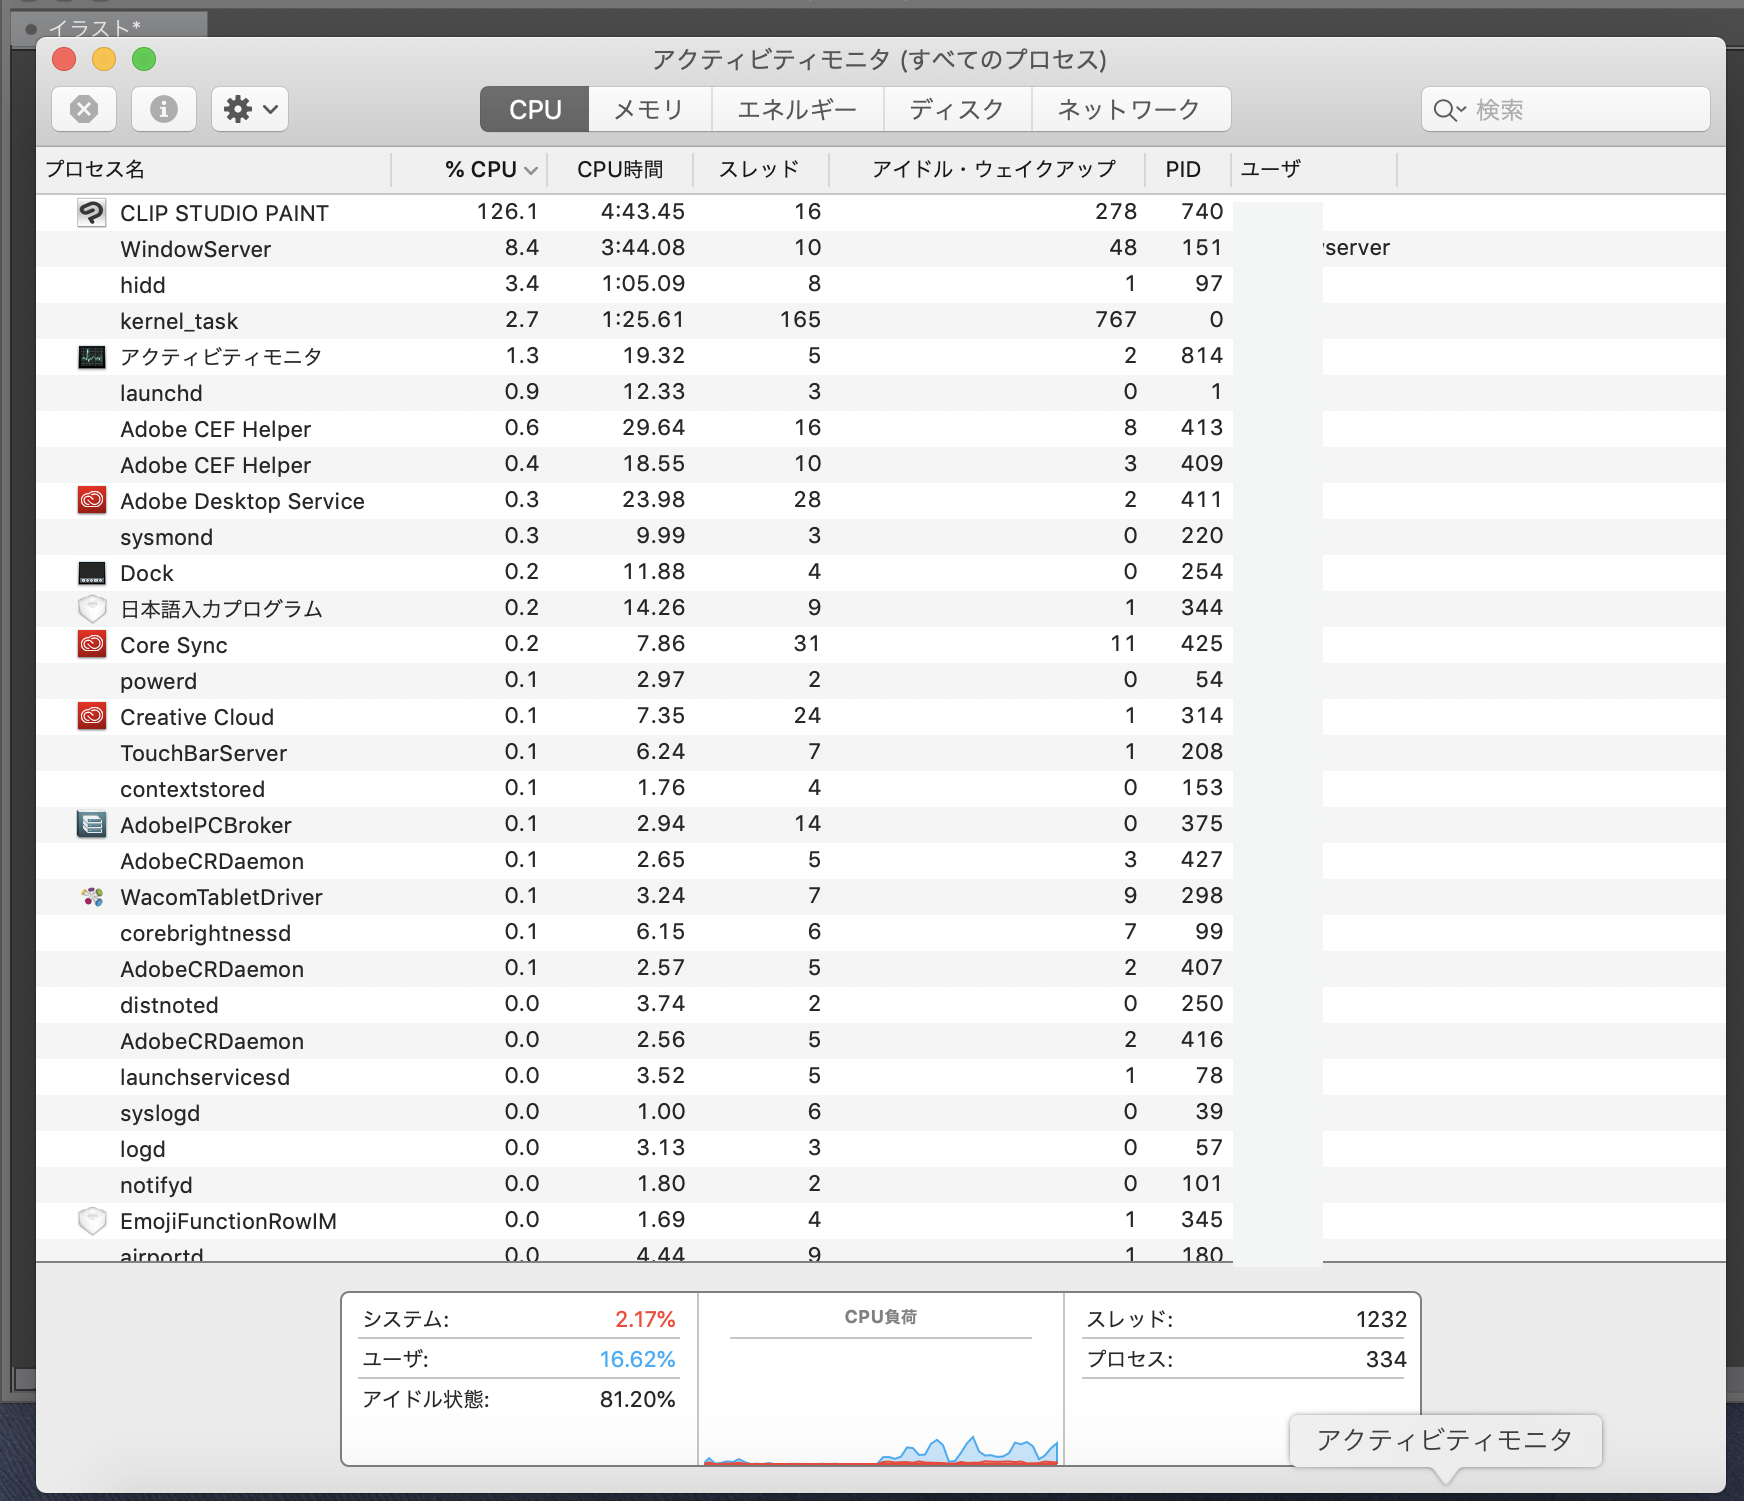This screenshot has height=1501, width=1744.
Task: Open the ディスク tab
Action: coord(958,109)
